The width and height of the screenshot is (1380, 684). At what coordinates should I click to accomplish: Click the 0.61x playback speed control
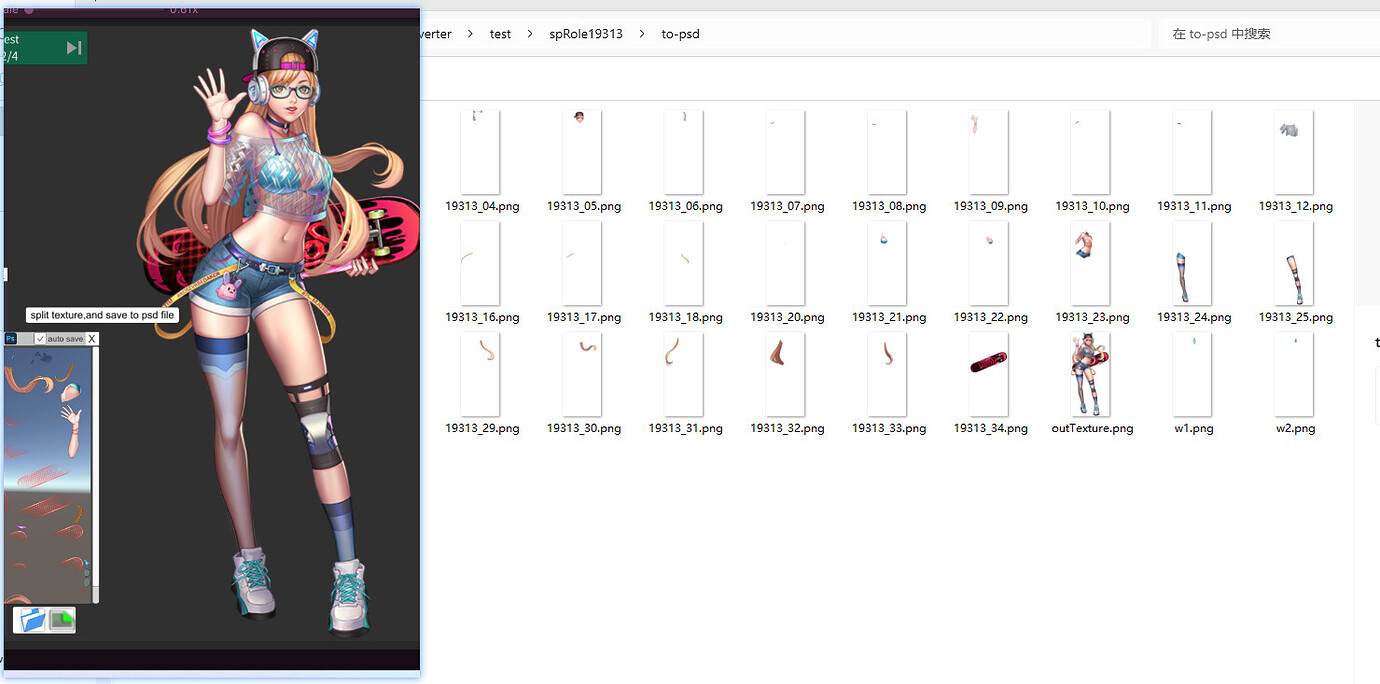pyautogui.click(x=183, y=10)
